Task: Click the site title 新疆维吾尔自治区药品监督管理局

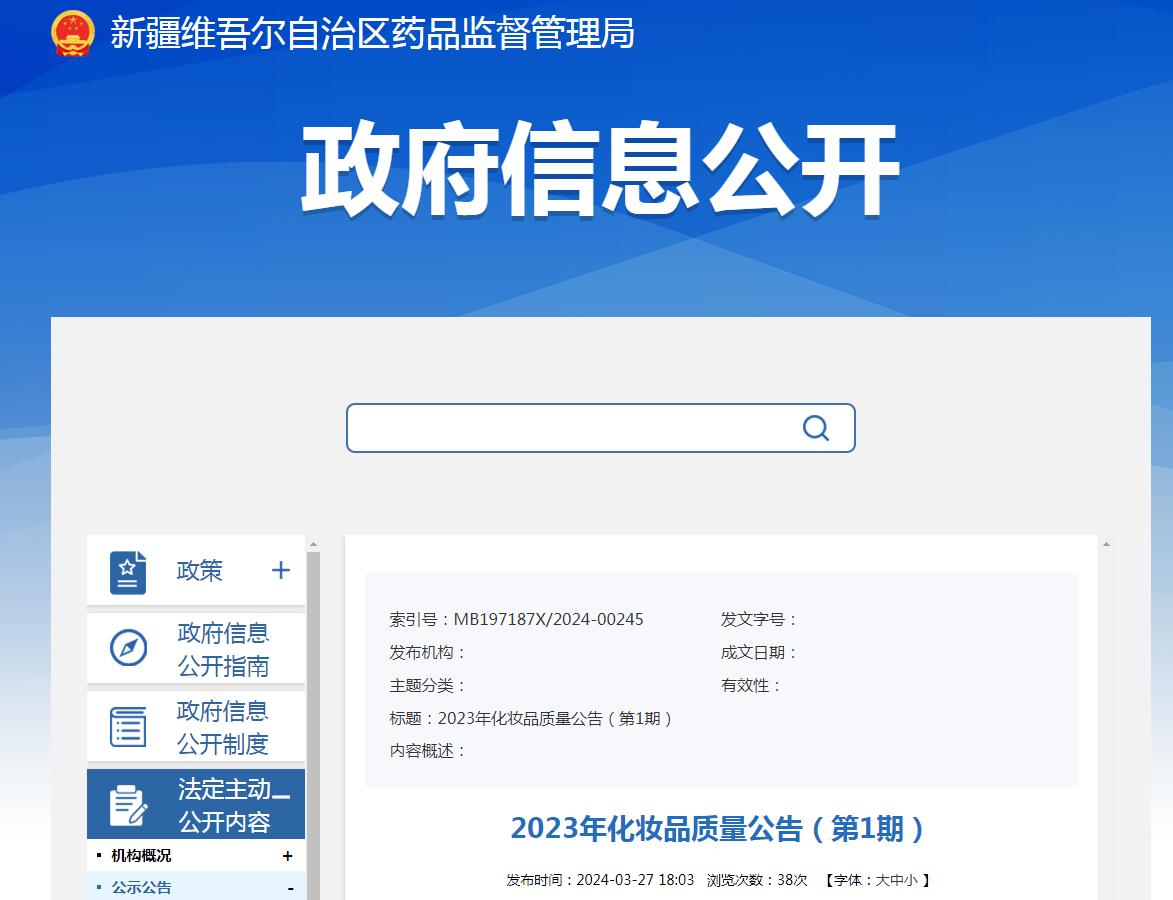Action: coord(372,33)
